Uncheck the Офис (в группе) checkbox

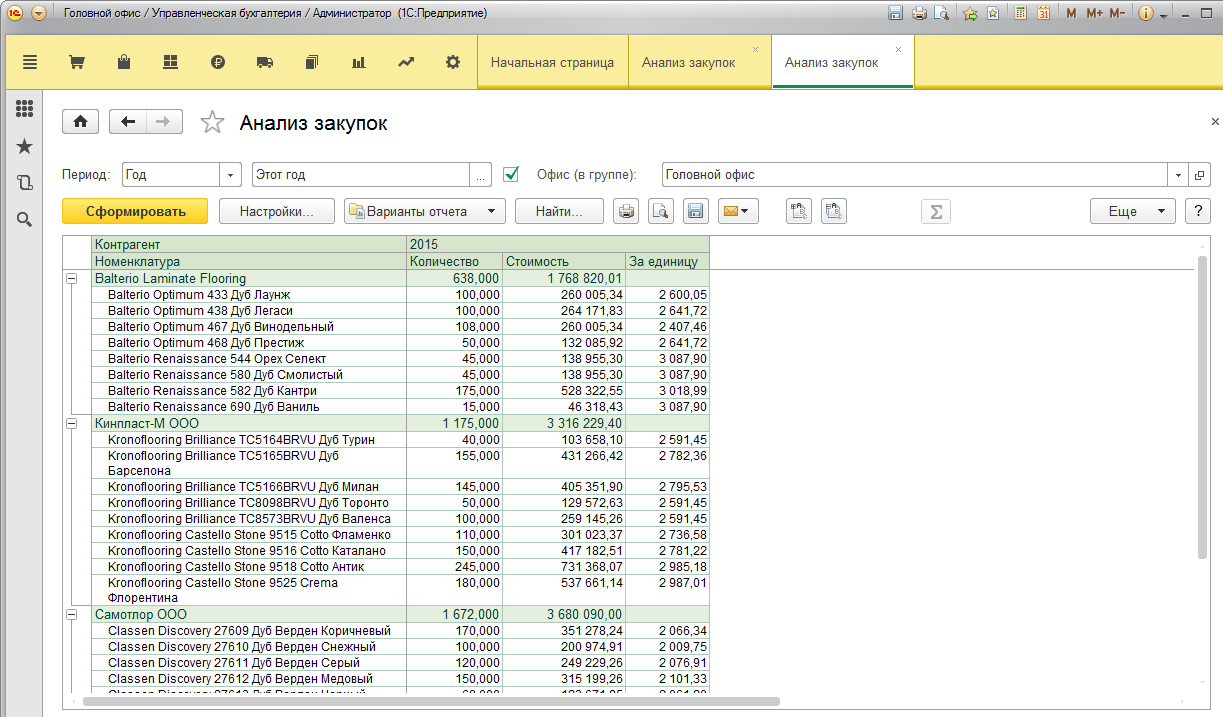[x=511, y=174]
